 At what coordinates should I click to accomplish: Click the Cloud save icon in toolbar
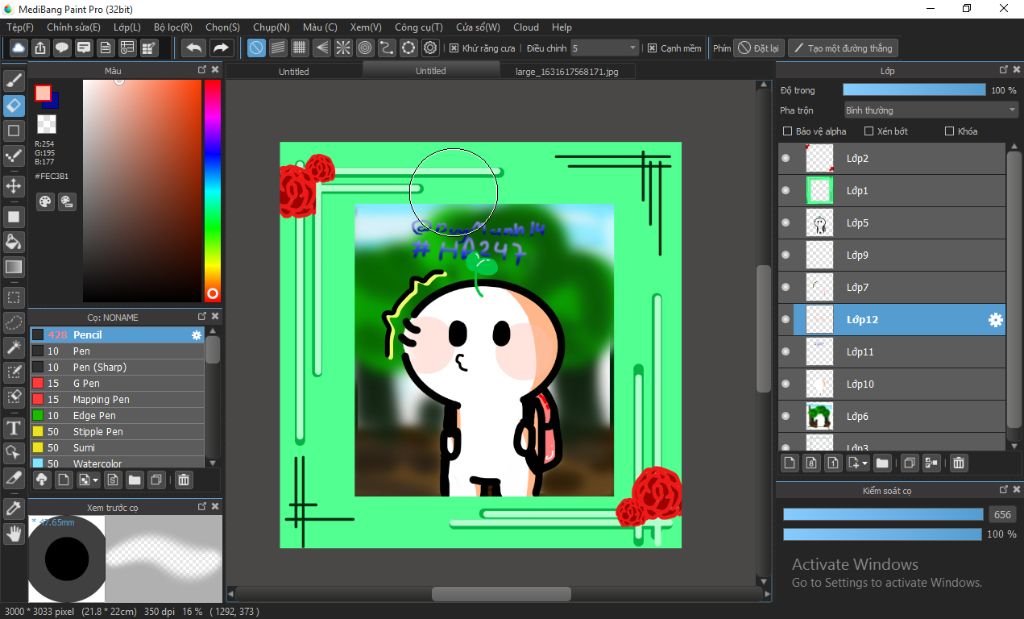(18, 48)
